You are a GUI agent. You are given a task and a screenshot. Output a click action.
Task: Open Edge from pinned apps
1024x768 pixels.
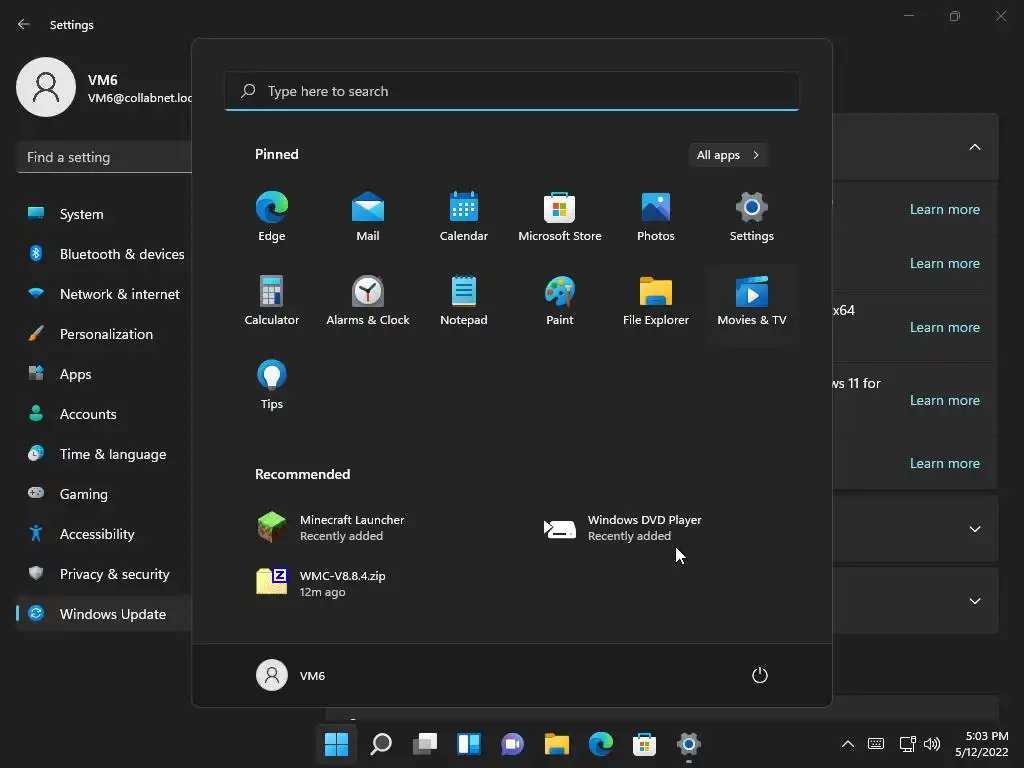(272, 217)
